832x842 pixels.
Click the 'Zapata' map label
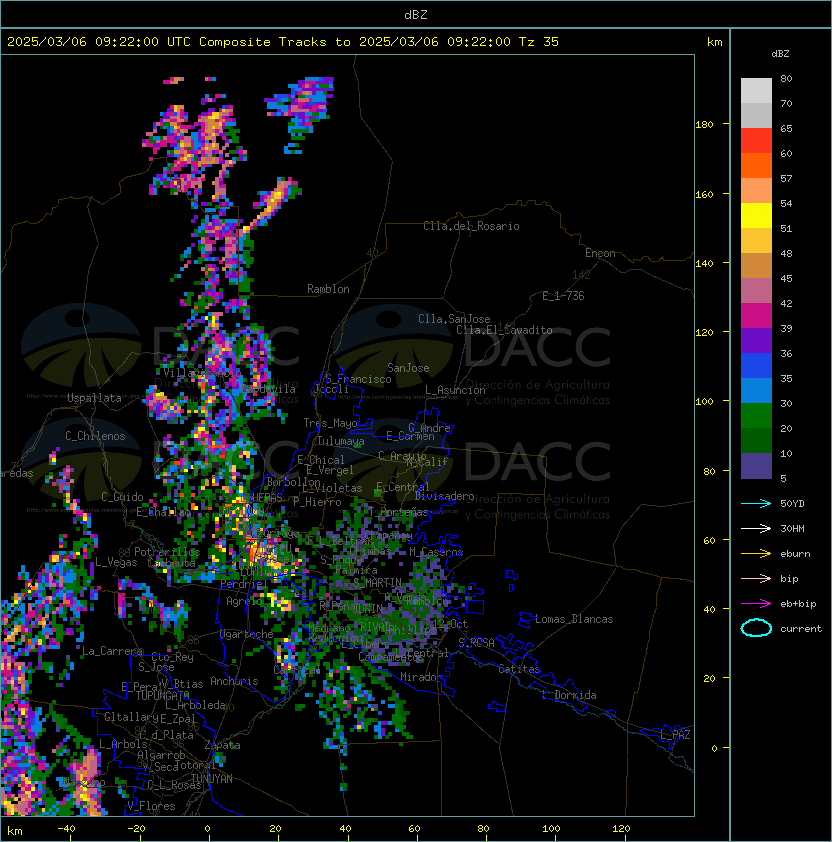(222, 745)
